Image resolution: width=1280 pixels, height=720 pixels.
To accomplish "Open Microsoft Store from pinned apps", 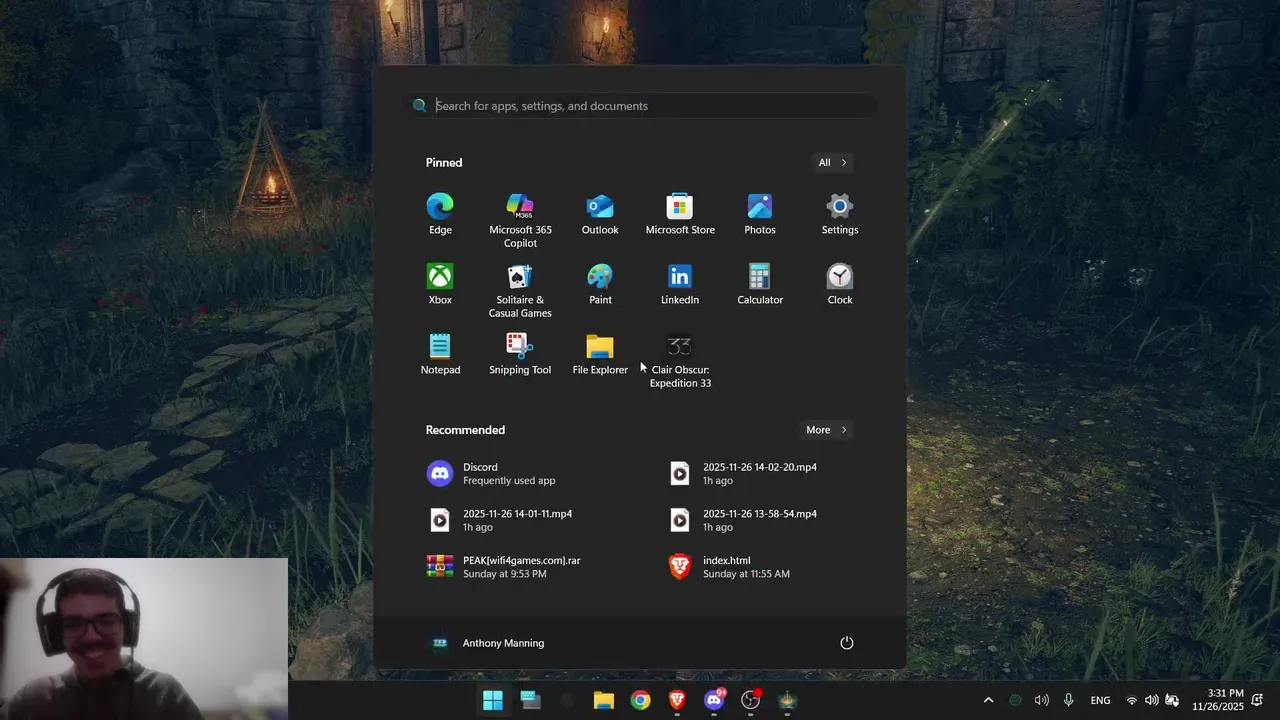I will 680,215.
